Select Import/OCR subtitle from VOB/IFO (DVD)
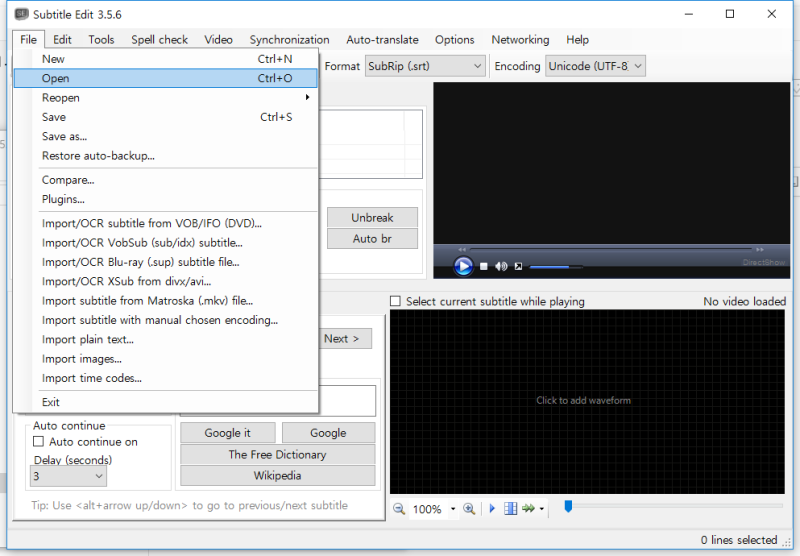The image size is (800, 556). [x=166, y=223]
